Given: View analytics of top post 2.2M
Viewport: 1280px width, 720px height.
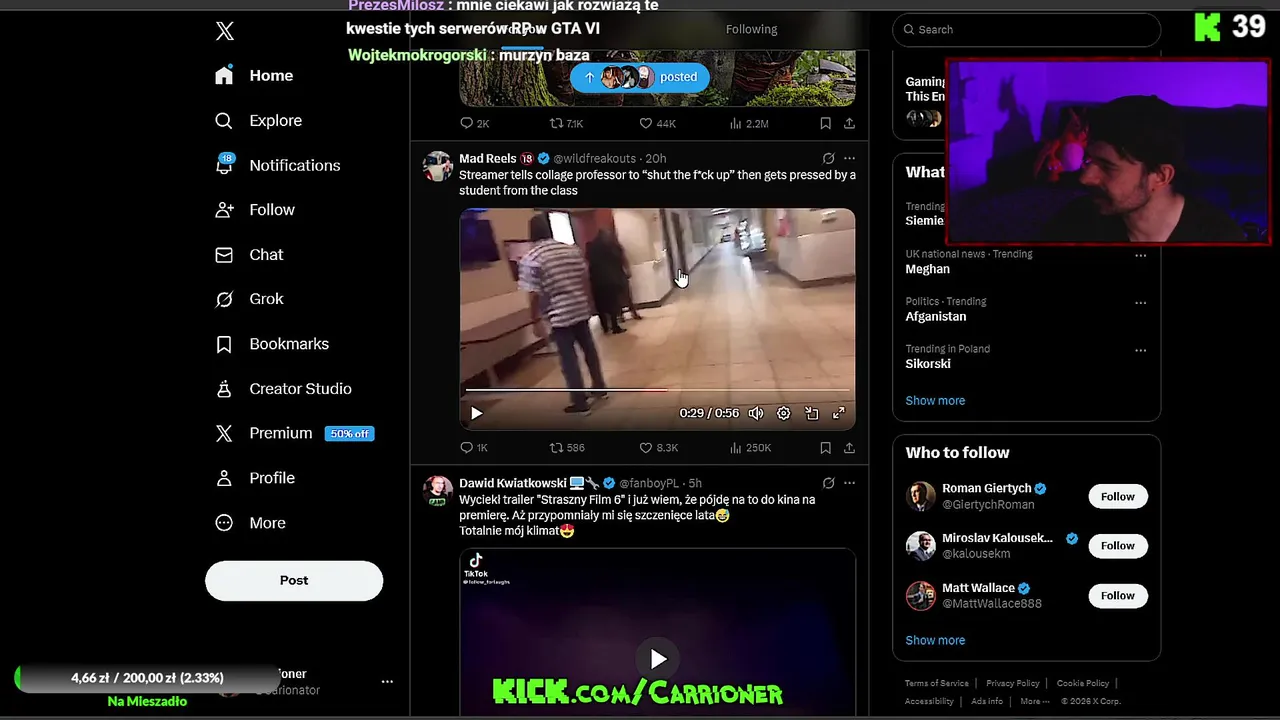Looking at the screenshot, I should tap(749, 124).
